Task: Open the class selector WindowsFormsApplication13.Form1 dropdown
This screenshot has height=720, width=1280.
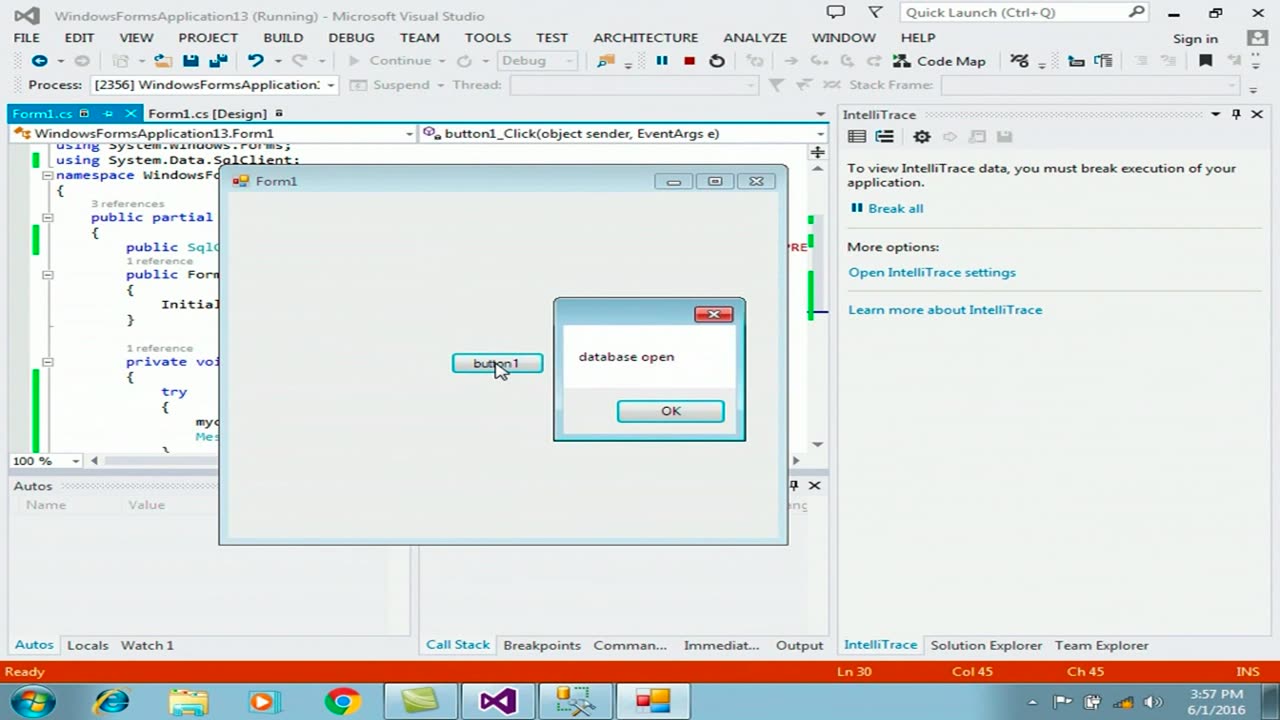Action: point(409,134)
